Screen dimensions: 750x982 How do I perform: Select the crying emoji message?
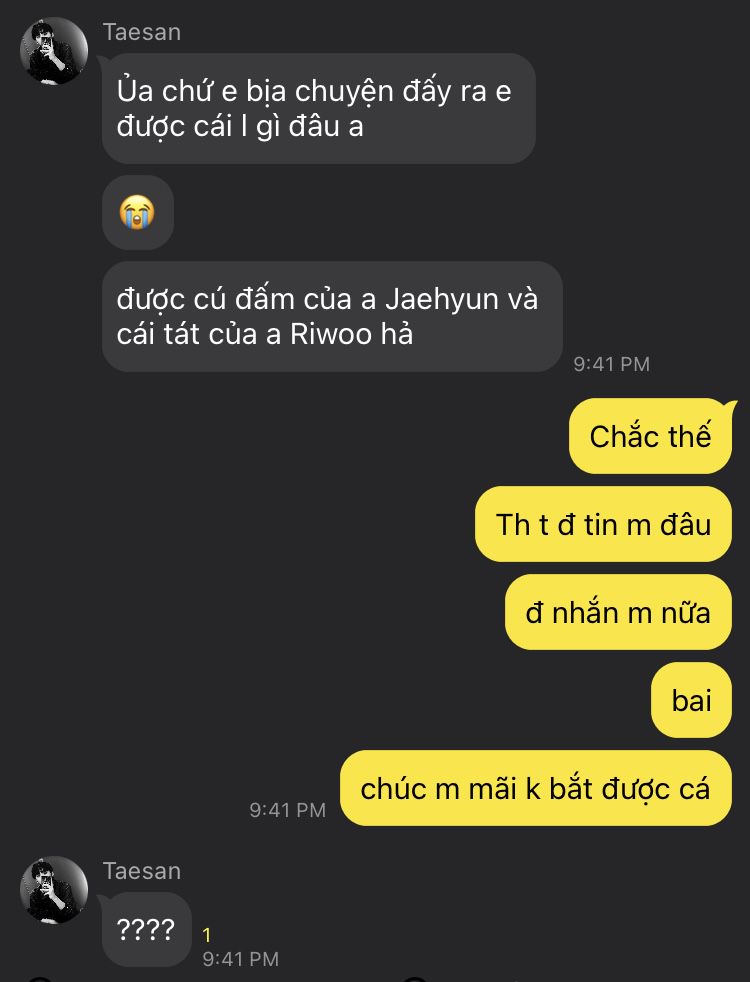pos(138,212)
